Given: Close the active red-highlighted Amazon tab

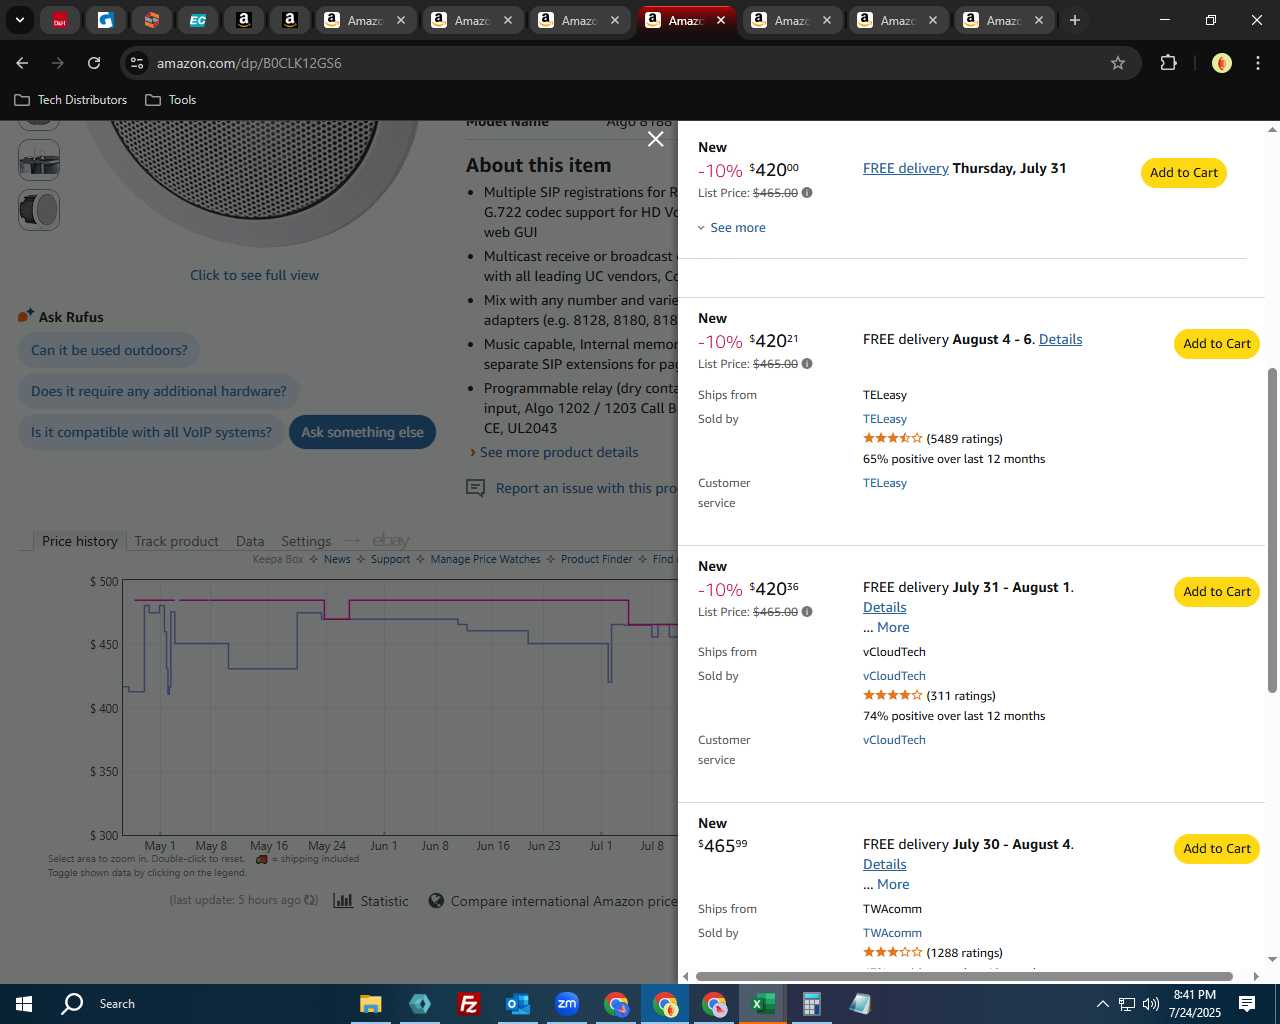Looking at the screenshot, I should point(721,20).
